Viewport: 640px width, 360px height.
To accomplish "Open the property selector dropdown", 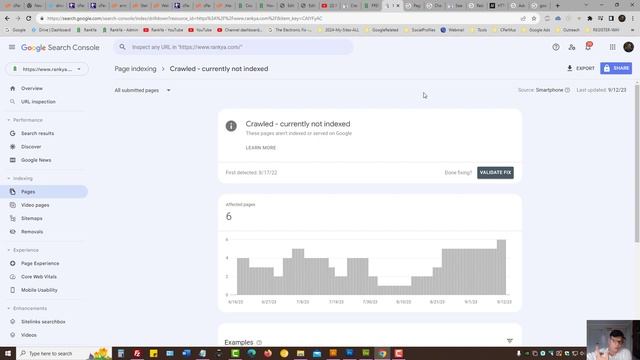I will (x=47, y=69).
